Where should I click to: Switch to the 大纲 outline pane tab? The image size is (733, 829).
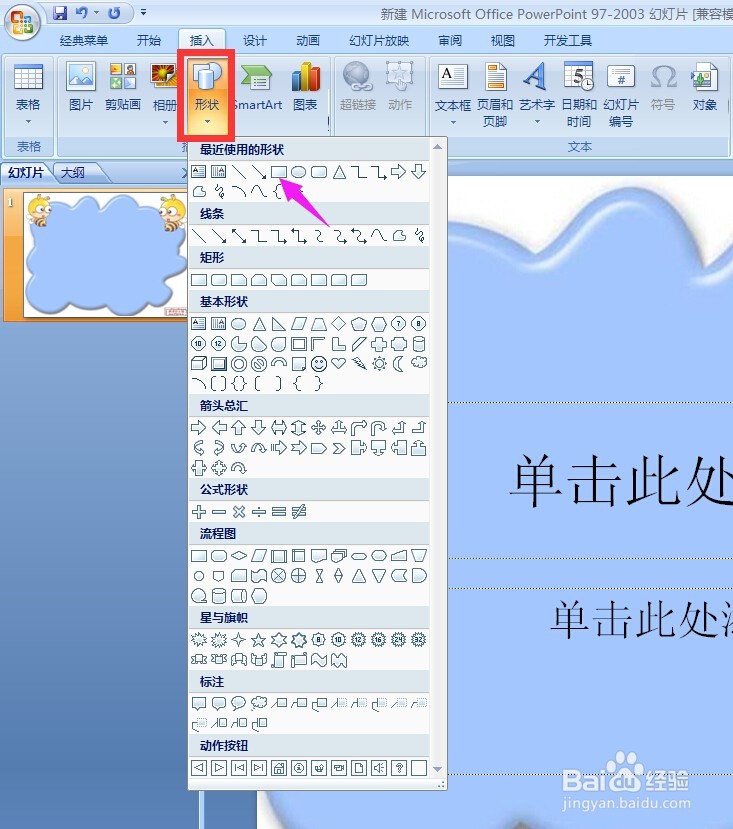tap(73, 173)
